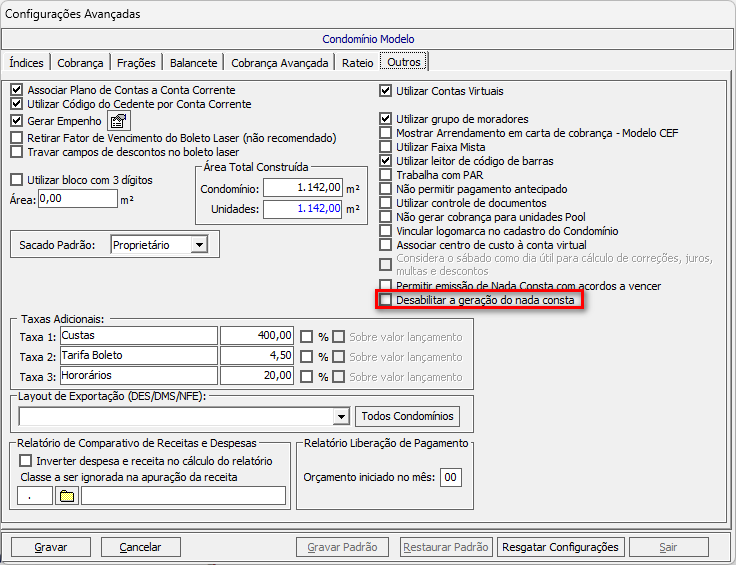
Task: Check Permitir emissão de Nada Consta com acordos
Action: [385, 285]
